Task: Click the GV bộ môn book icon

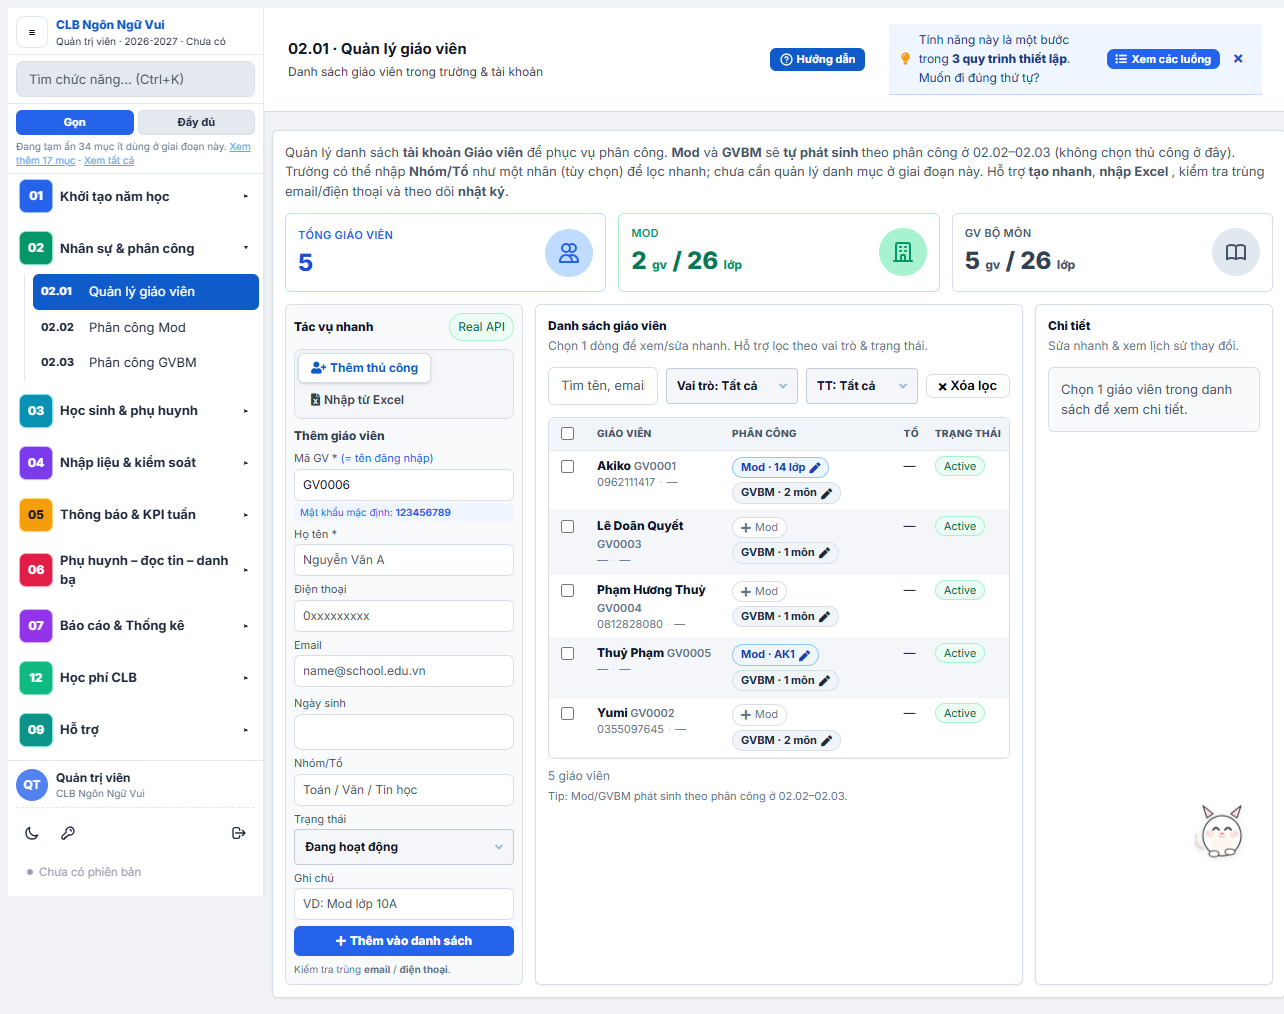Action: [1236, 252]
